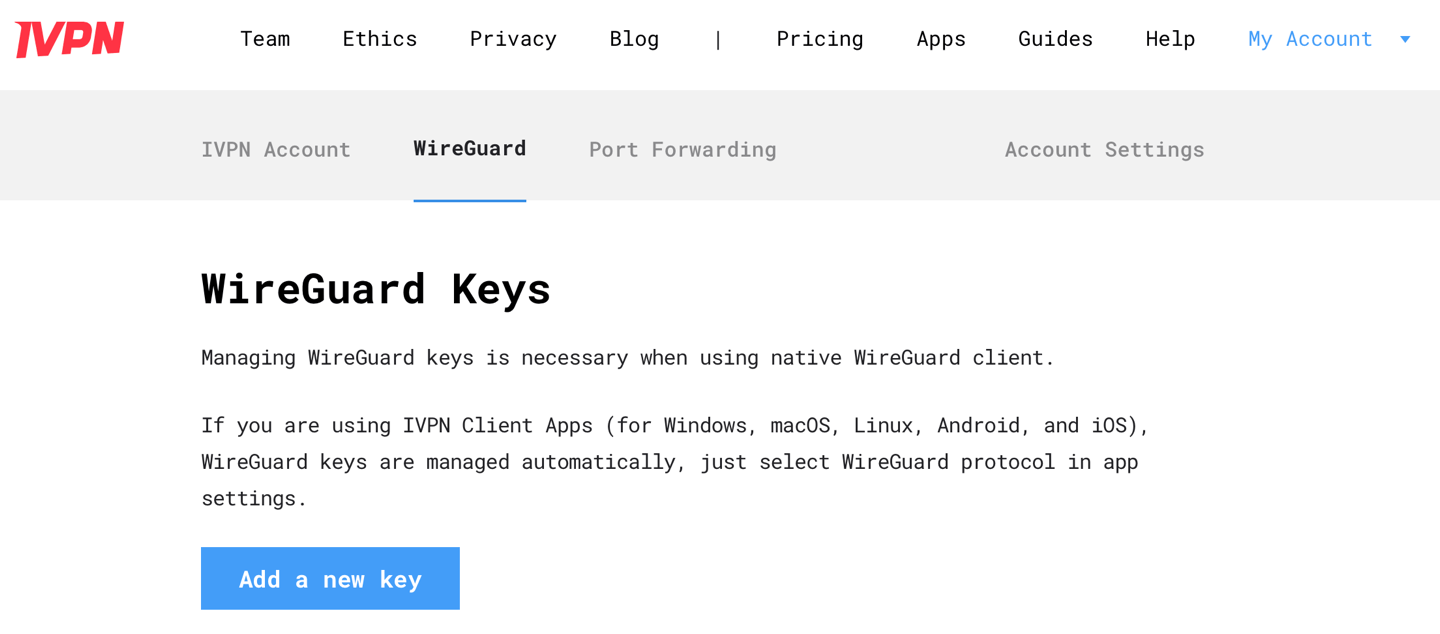
Task: Switch to the Port Forwarding tab
Action: 683,149
